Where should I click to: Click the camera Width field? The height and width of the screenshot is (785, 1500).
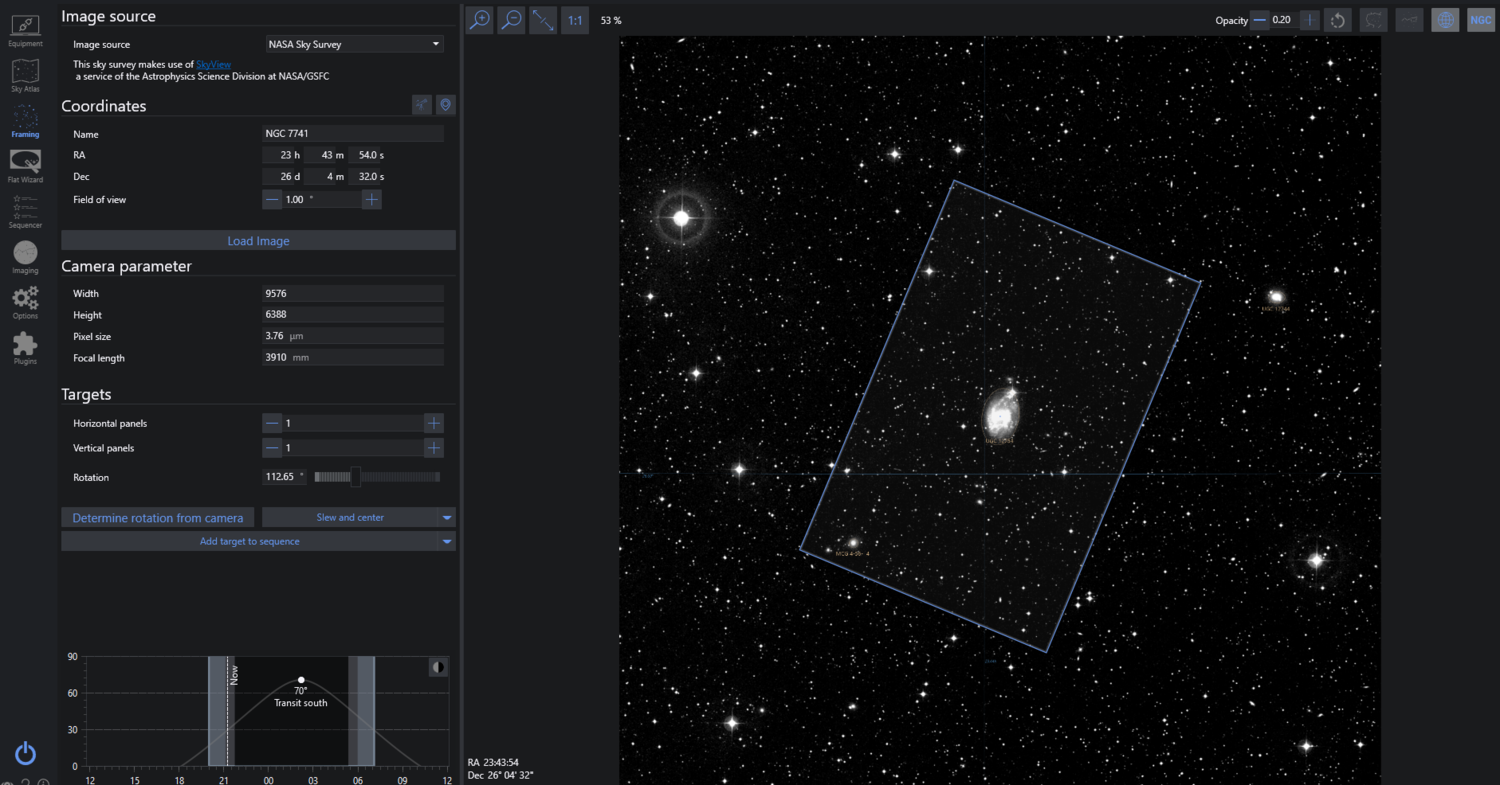tap(353, 294)
